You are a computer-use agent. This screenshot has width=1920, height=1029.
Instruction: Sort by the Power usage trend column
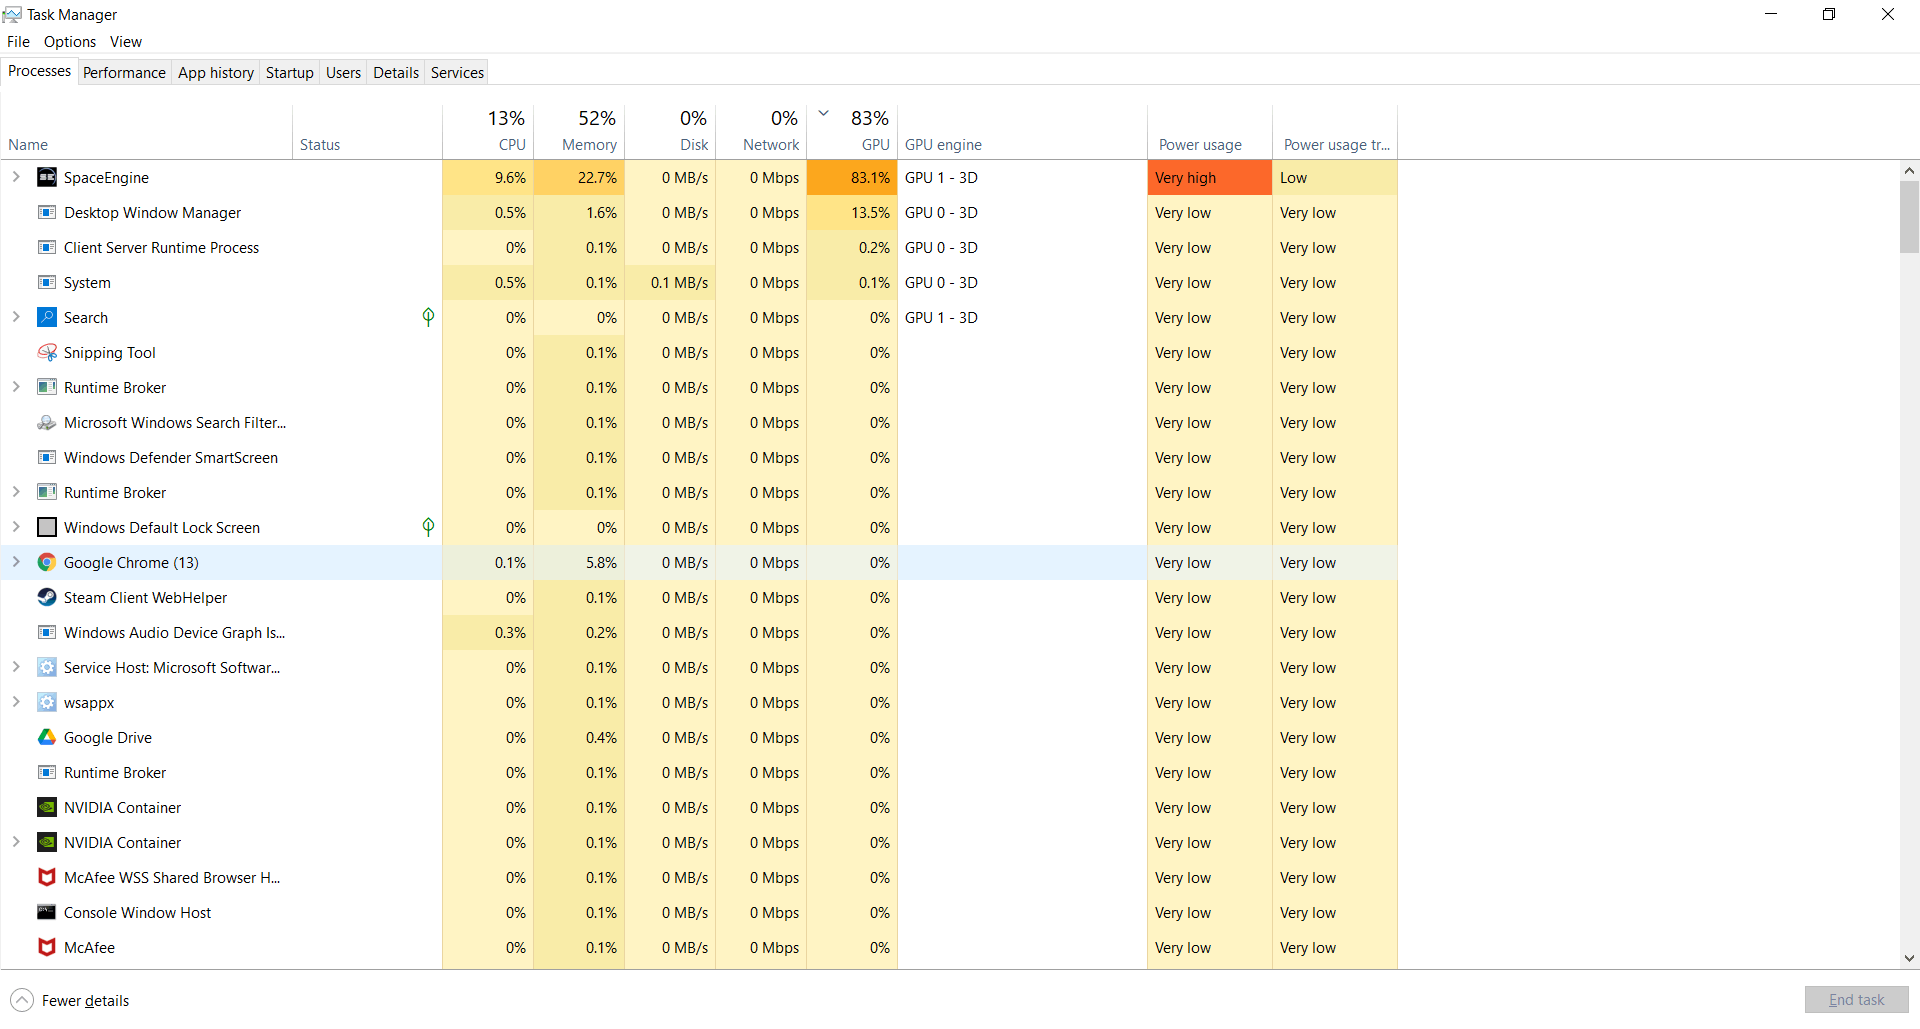click(1335, 132)
